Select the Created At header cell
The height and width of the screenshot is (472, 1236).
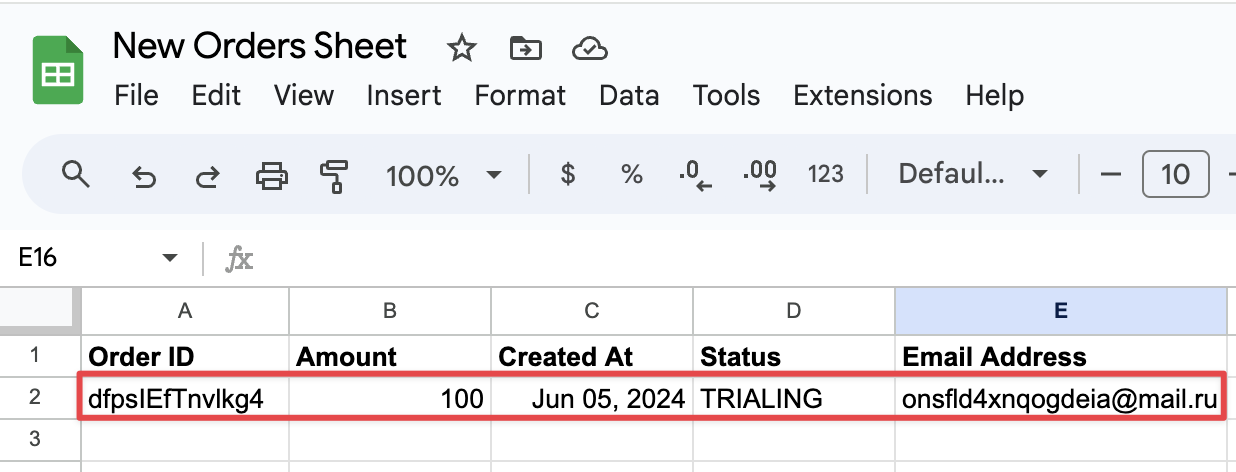pos(592,356)
